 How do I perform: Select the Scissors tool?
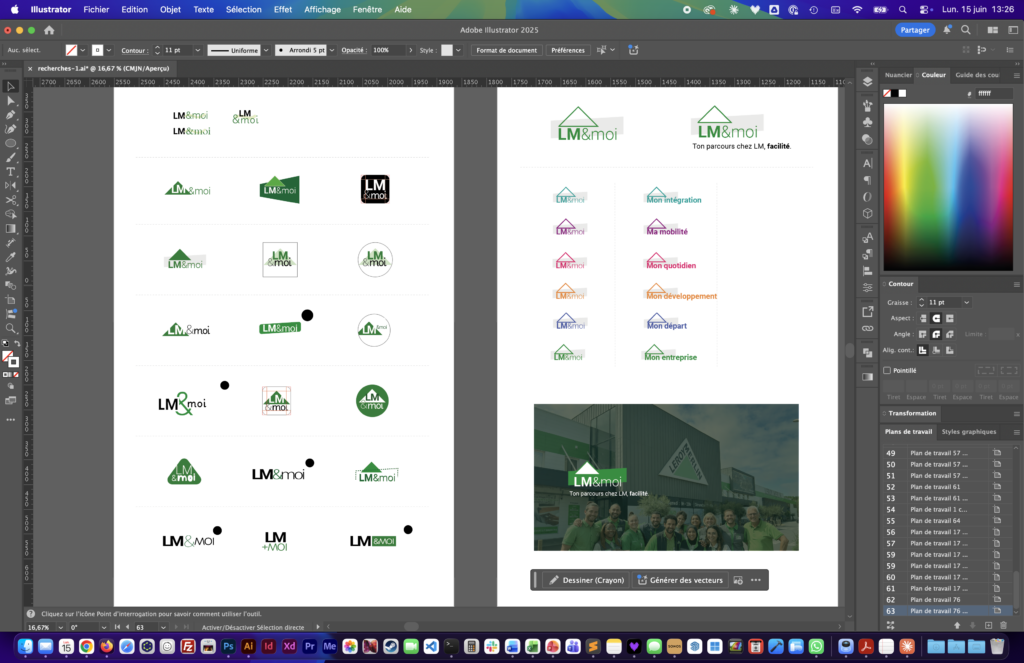coord(10,200)
